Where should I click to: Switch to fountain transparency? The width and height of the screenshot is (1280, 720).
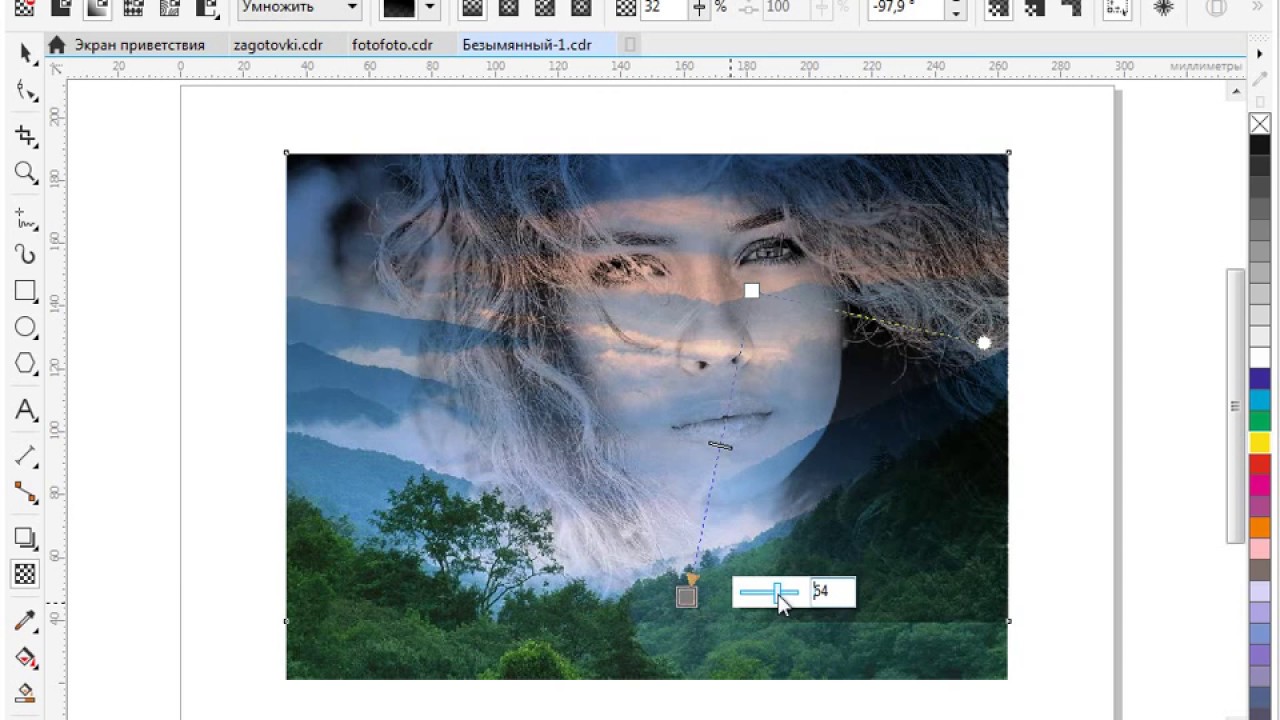coord(97,8)
